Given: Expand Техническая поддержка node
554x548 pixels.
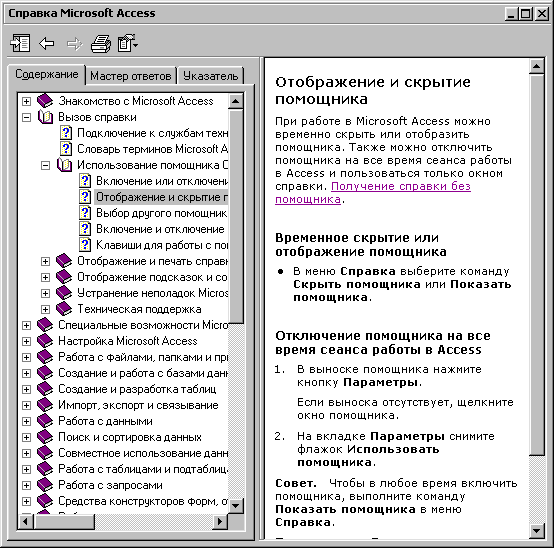Looking at the screenshot, I should pyautogui.click(x=46, y=310).
